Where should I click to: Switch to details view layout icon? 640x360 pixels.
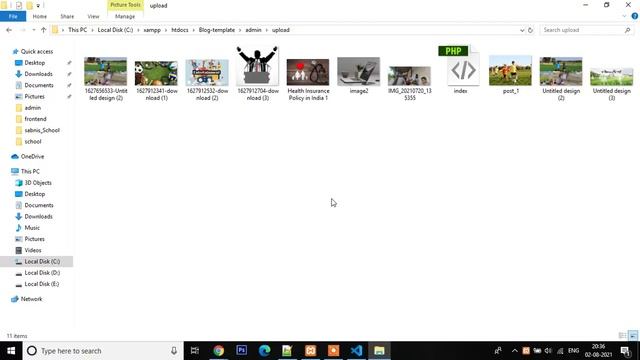(622, 336)
